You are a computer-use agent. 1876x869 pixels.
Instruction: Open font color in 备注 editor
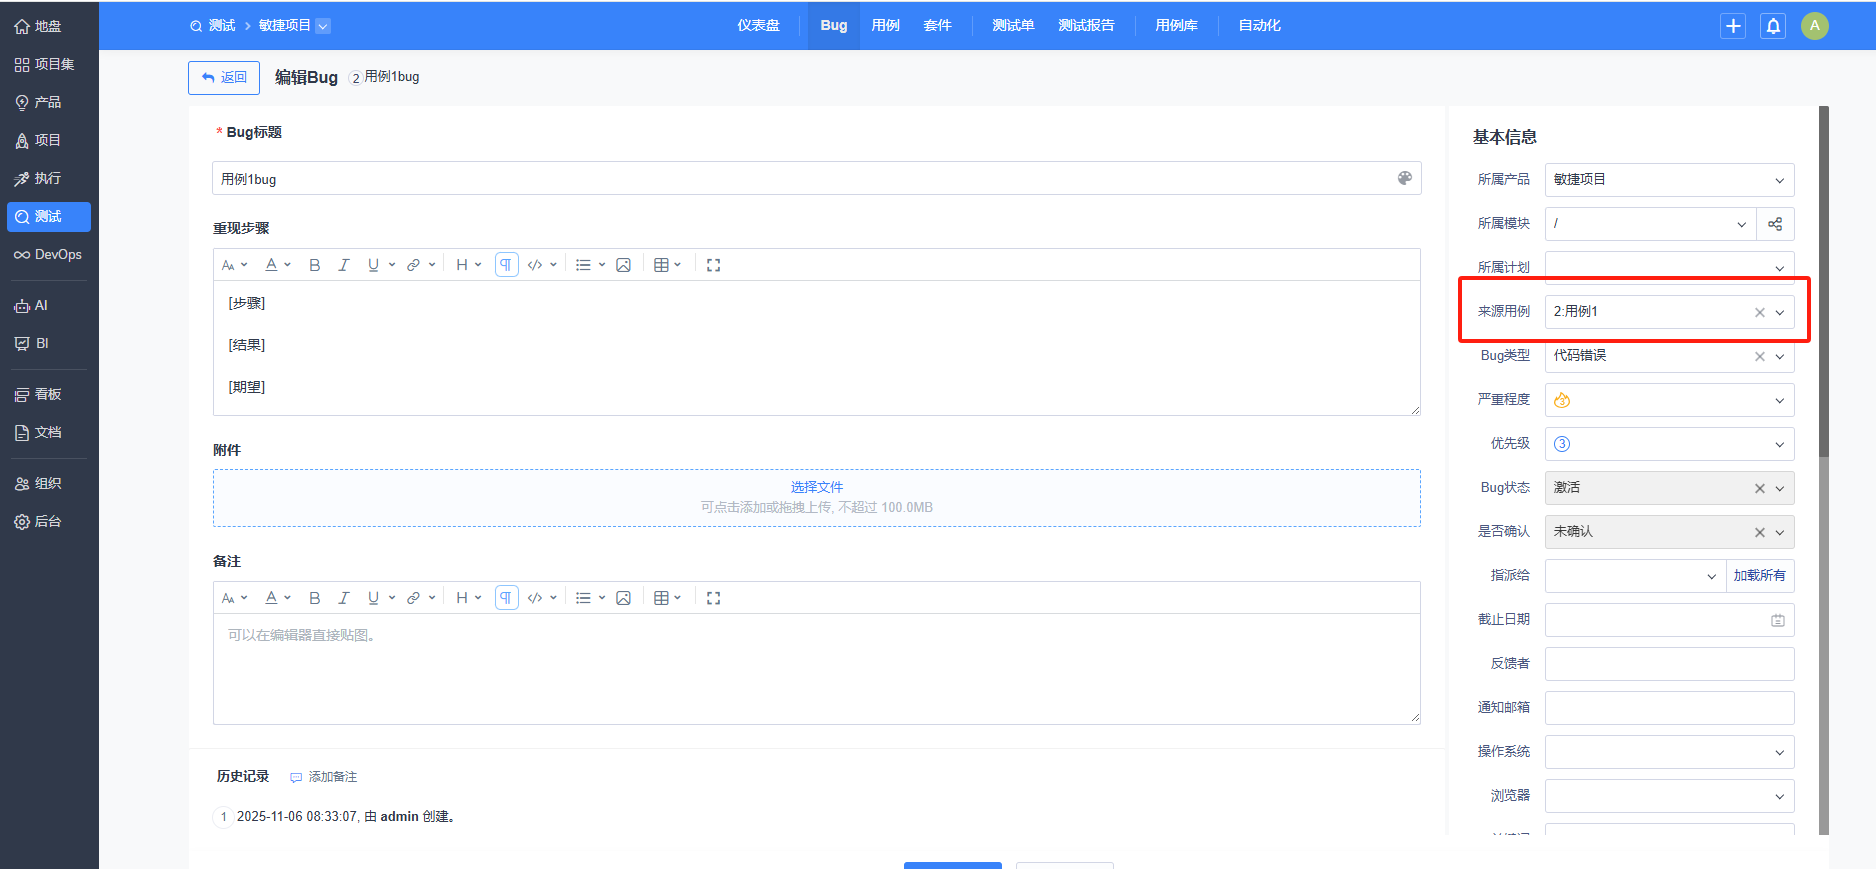(x=278, y=598)
